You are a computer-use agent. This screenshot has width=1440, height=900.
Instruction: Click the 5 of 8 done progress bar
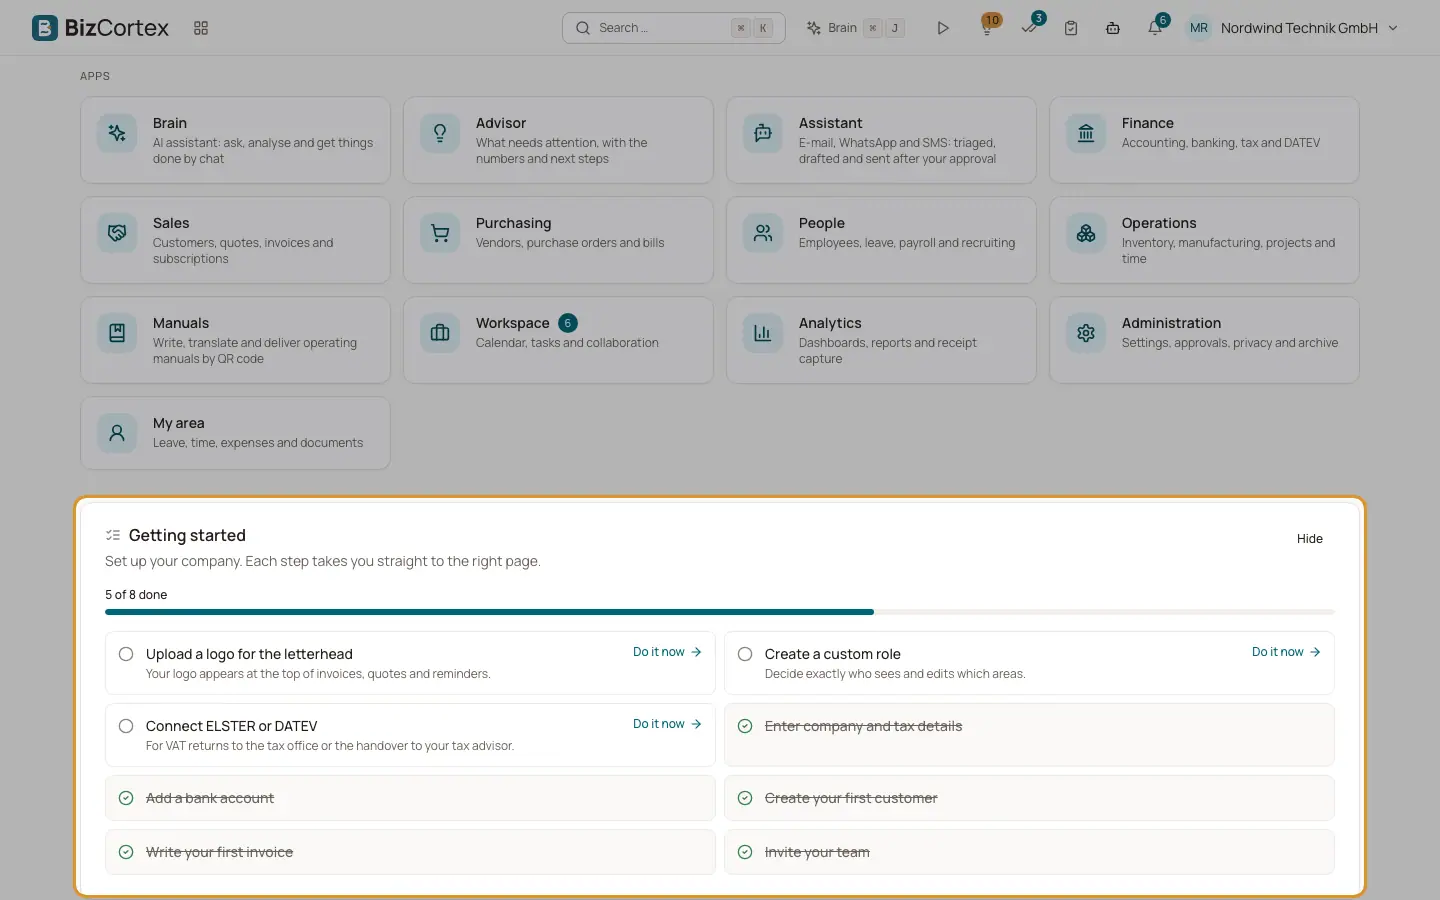pos(720,612)
